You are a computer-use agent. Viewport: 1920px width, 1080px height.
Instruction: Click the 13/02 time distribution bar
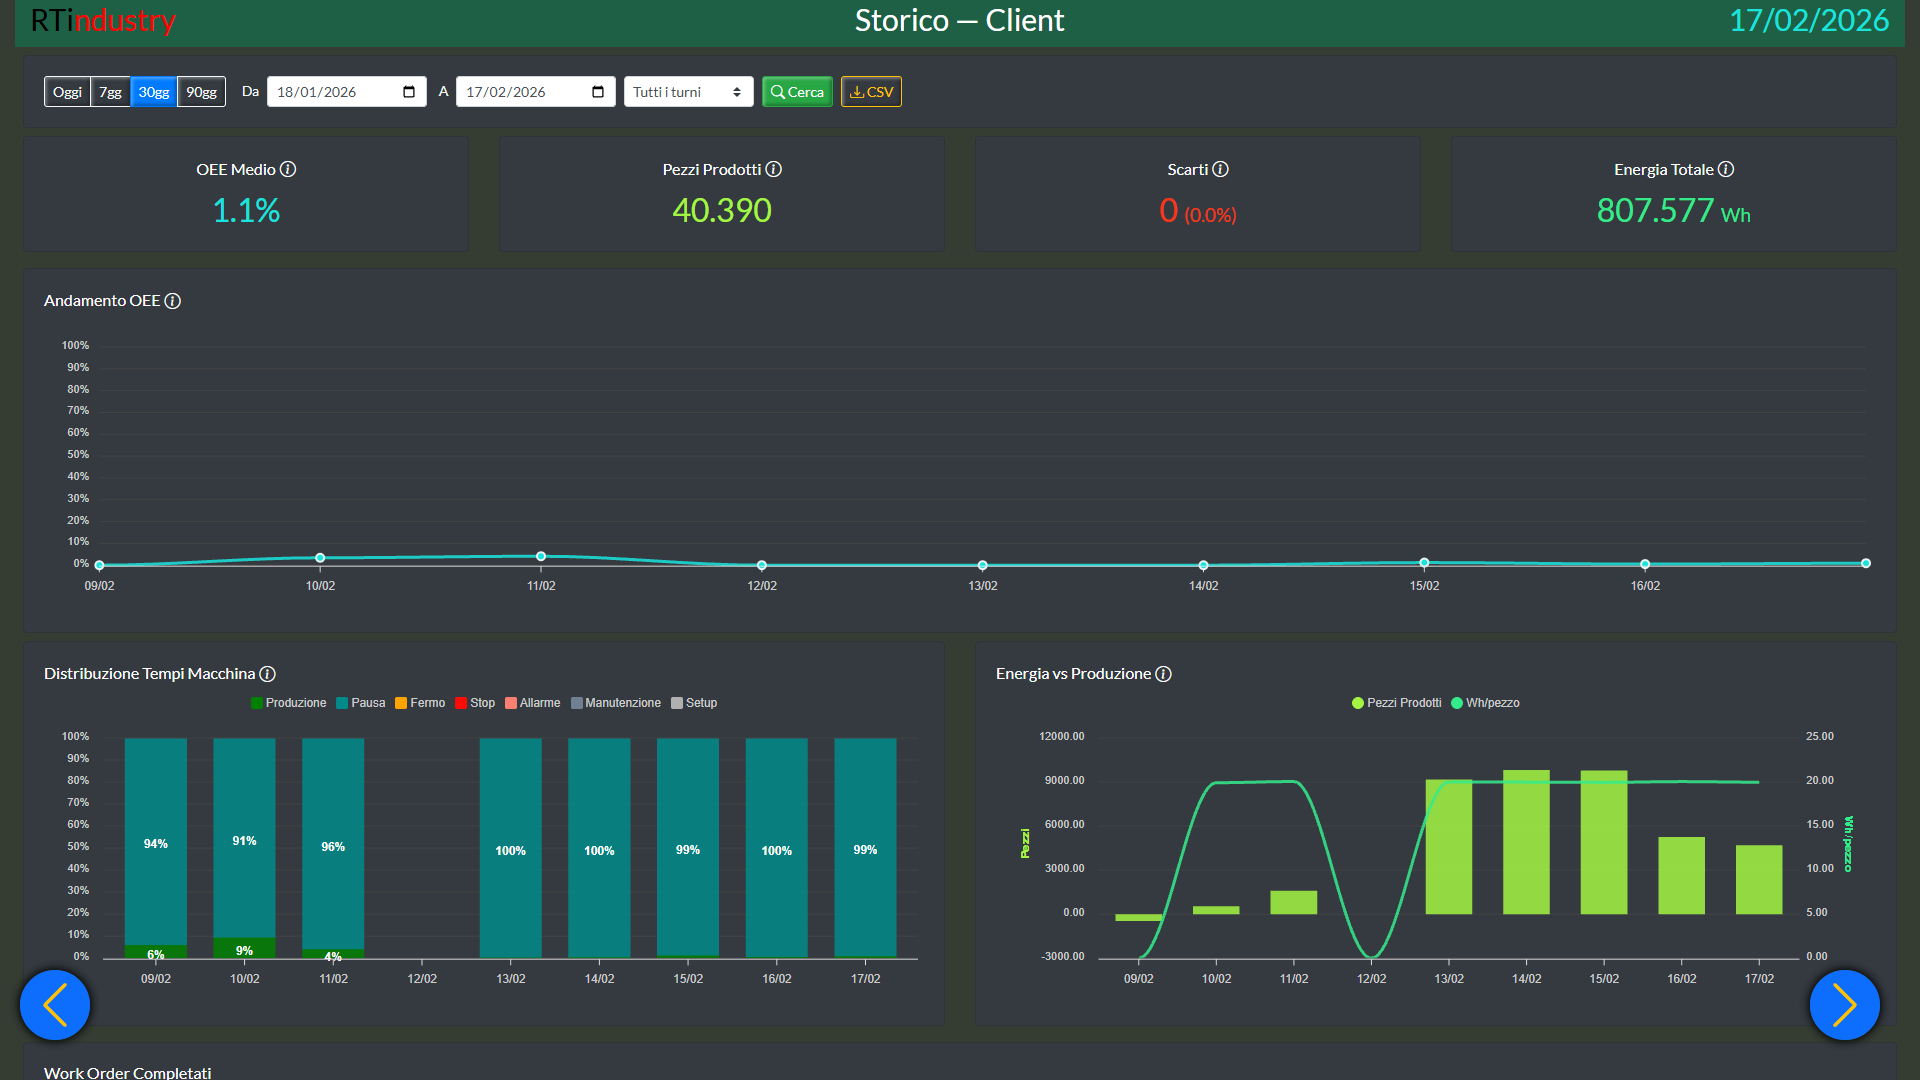pos(510,848)
